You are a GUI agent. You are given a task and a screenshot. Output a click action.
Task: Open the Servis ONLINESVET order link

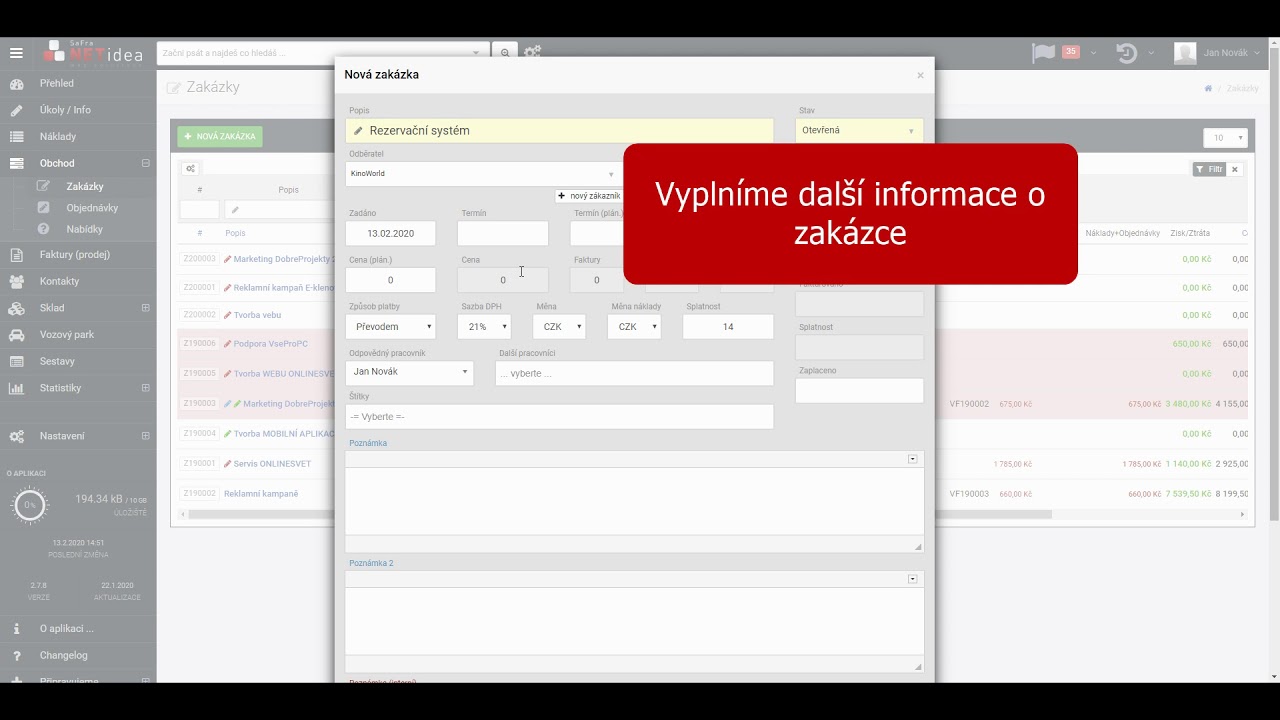click(272, 464)
